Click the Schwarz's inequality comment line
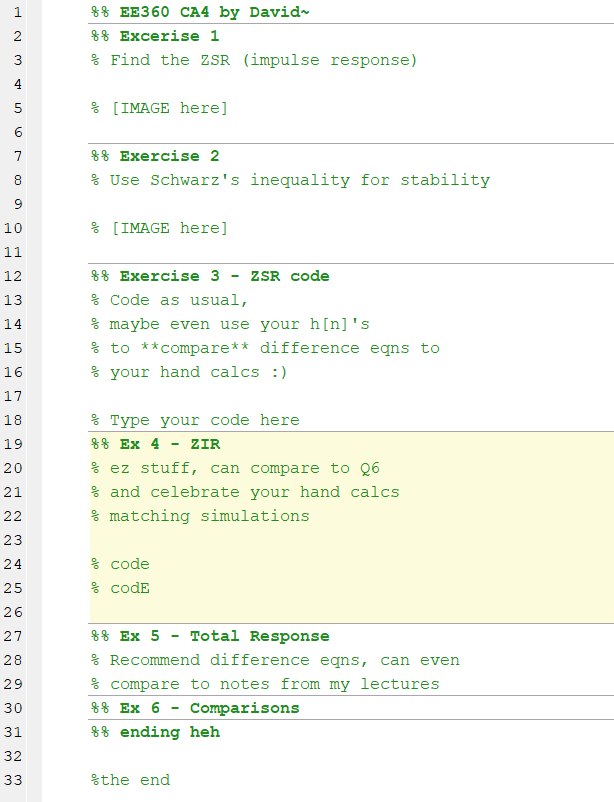 point(290,180)
